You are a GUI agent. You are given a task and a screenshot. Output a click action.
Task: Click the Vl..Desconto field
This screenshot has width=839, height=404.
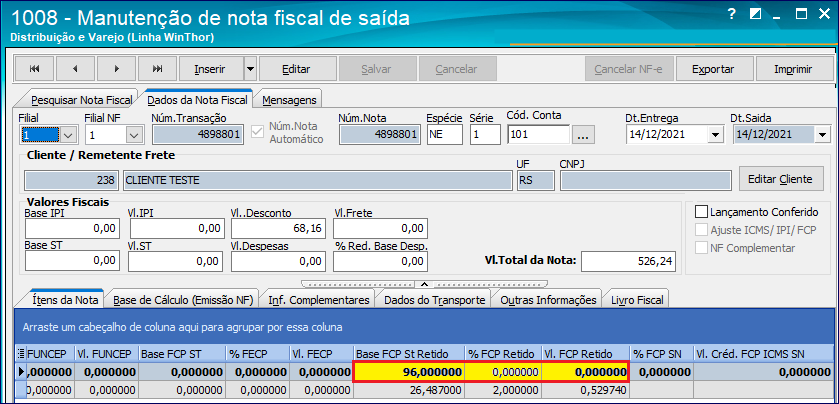click(x=278, y=228)
